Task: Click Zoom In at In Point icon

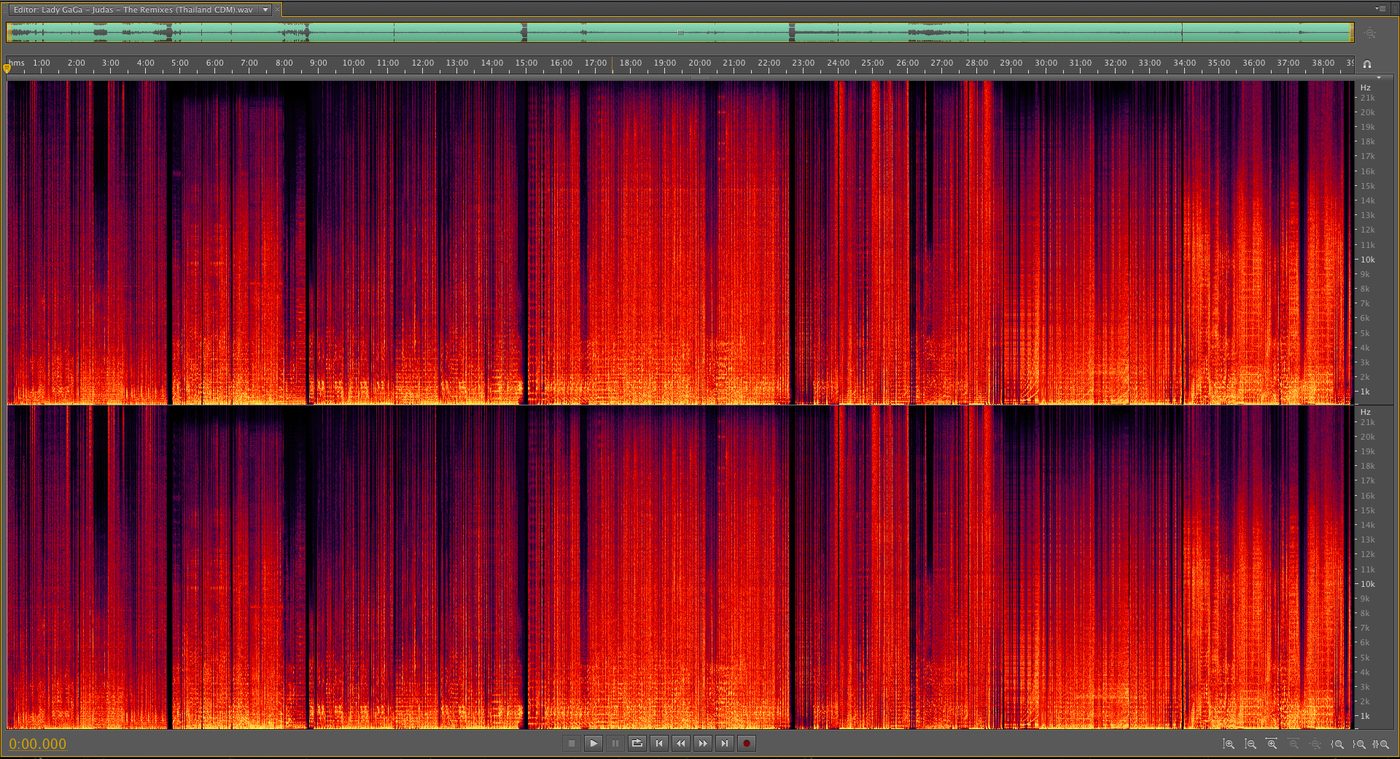Action: click(x=1337, y=744)
